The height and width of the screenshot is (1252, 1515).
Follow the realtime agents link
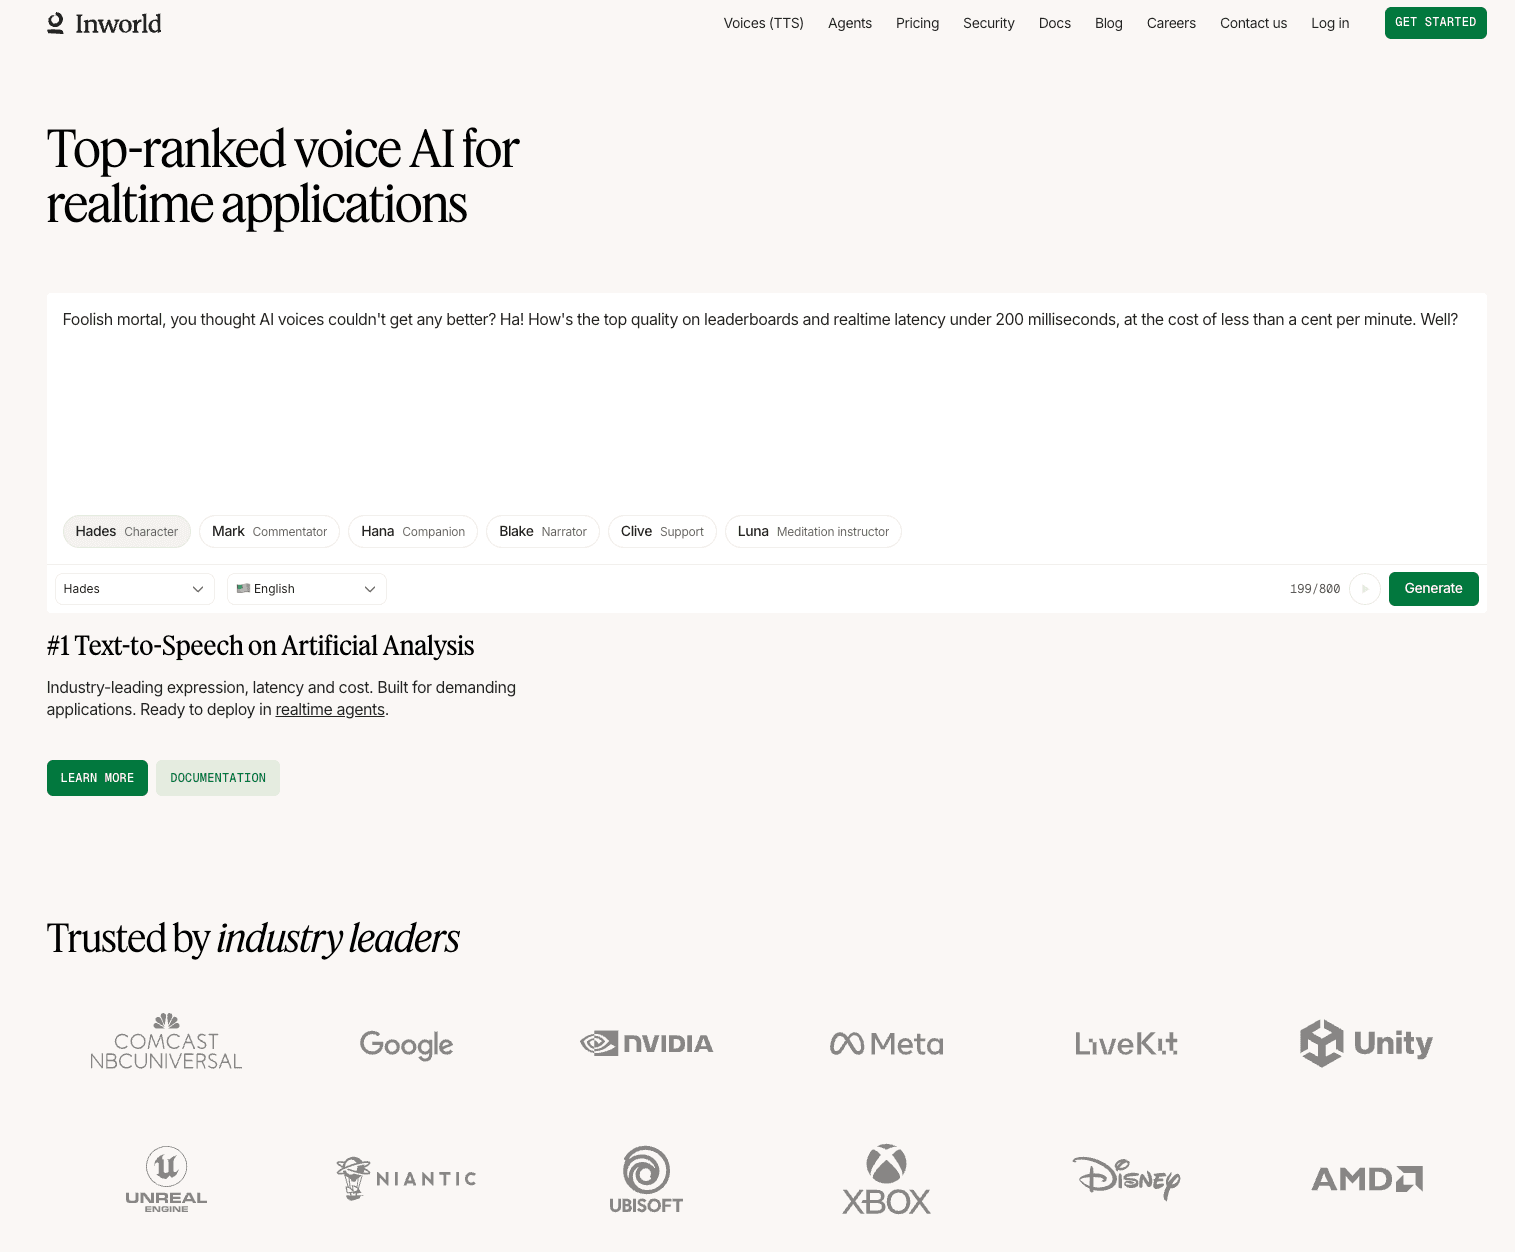tap(330, 710)
